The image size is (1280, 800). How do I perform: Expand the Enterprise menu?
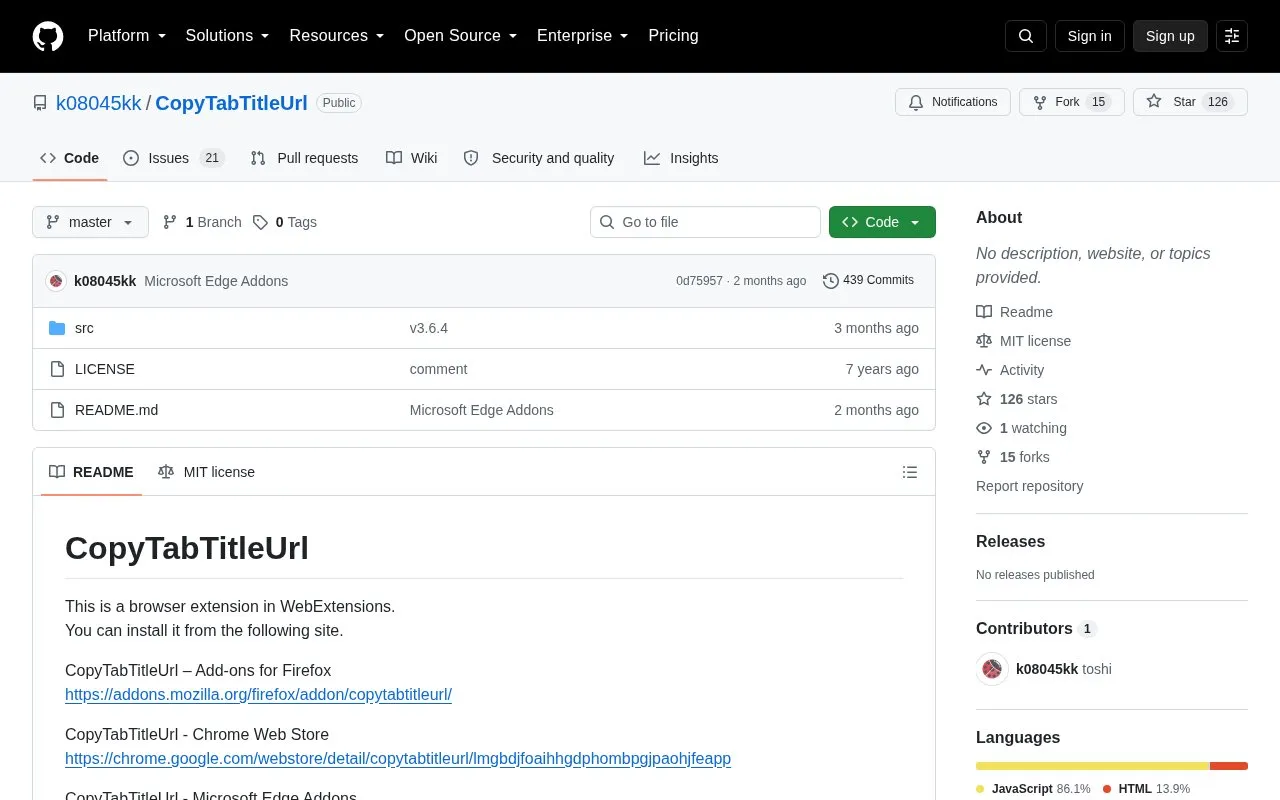583,36
